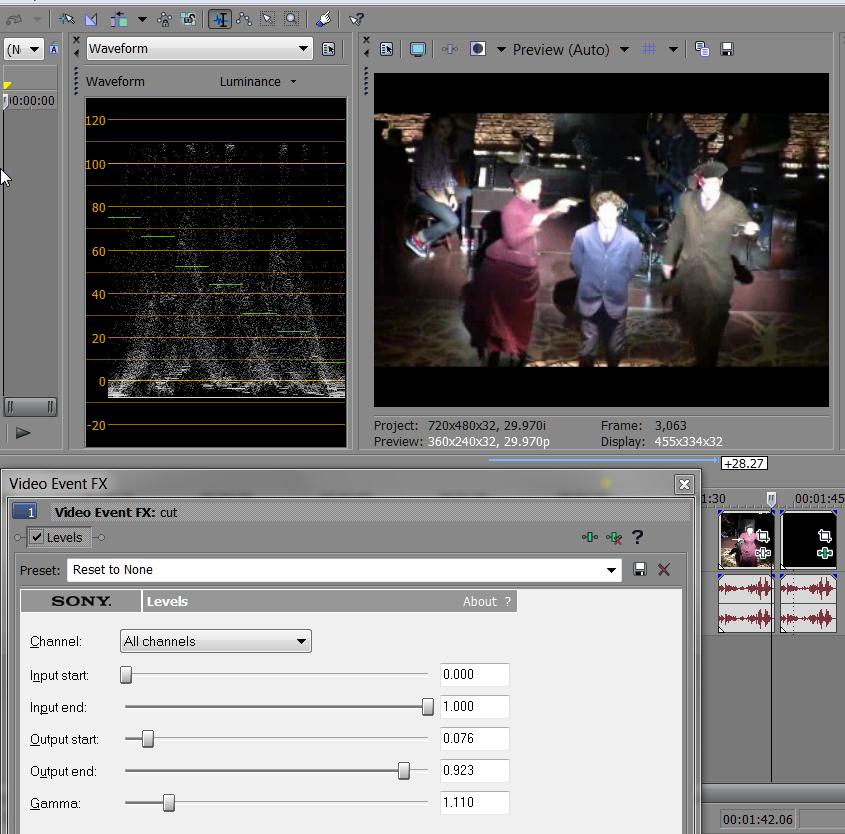The height and width of the screenshot is (834, 845).
Task: Uncheck the Levels effect checkbox
Action: point(37,537)
